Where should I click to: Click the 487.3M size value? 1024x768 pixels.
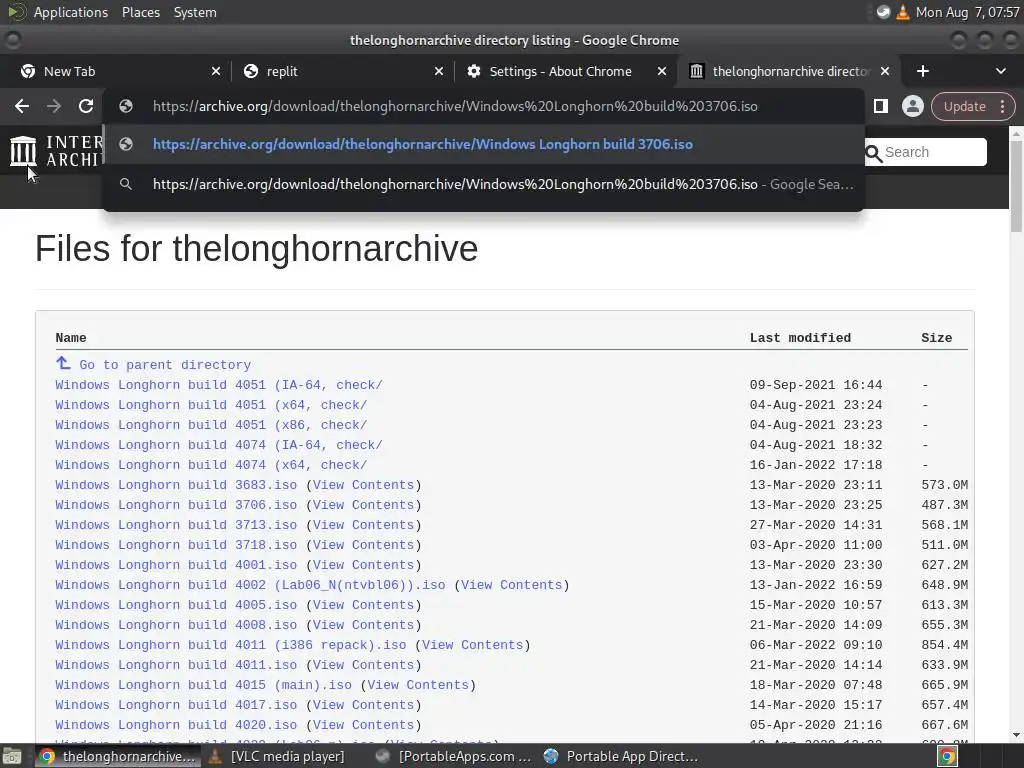(944, 505)
